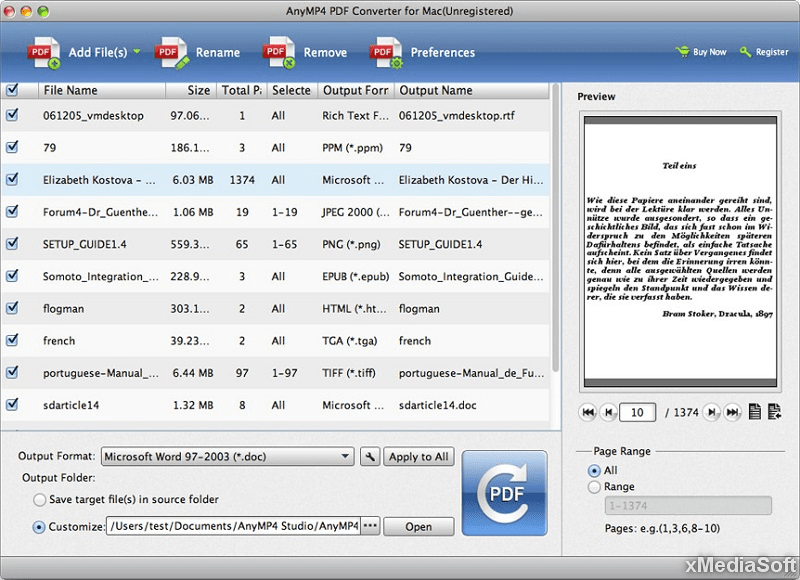
Task: Click the TGA (*.tga) format cell
Action: tap(349, 340)
